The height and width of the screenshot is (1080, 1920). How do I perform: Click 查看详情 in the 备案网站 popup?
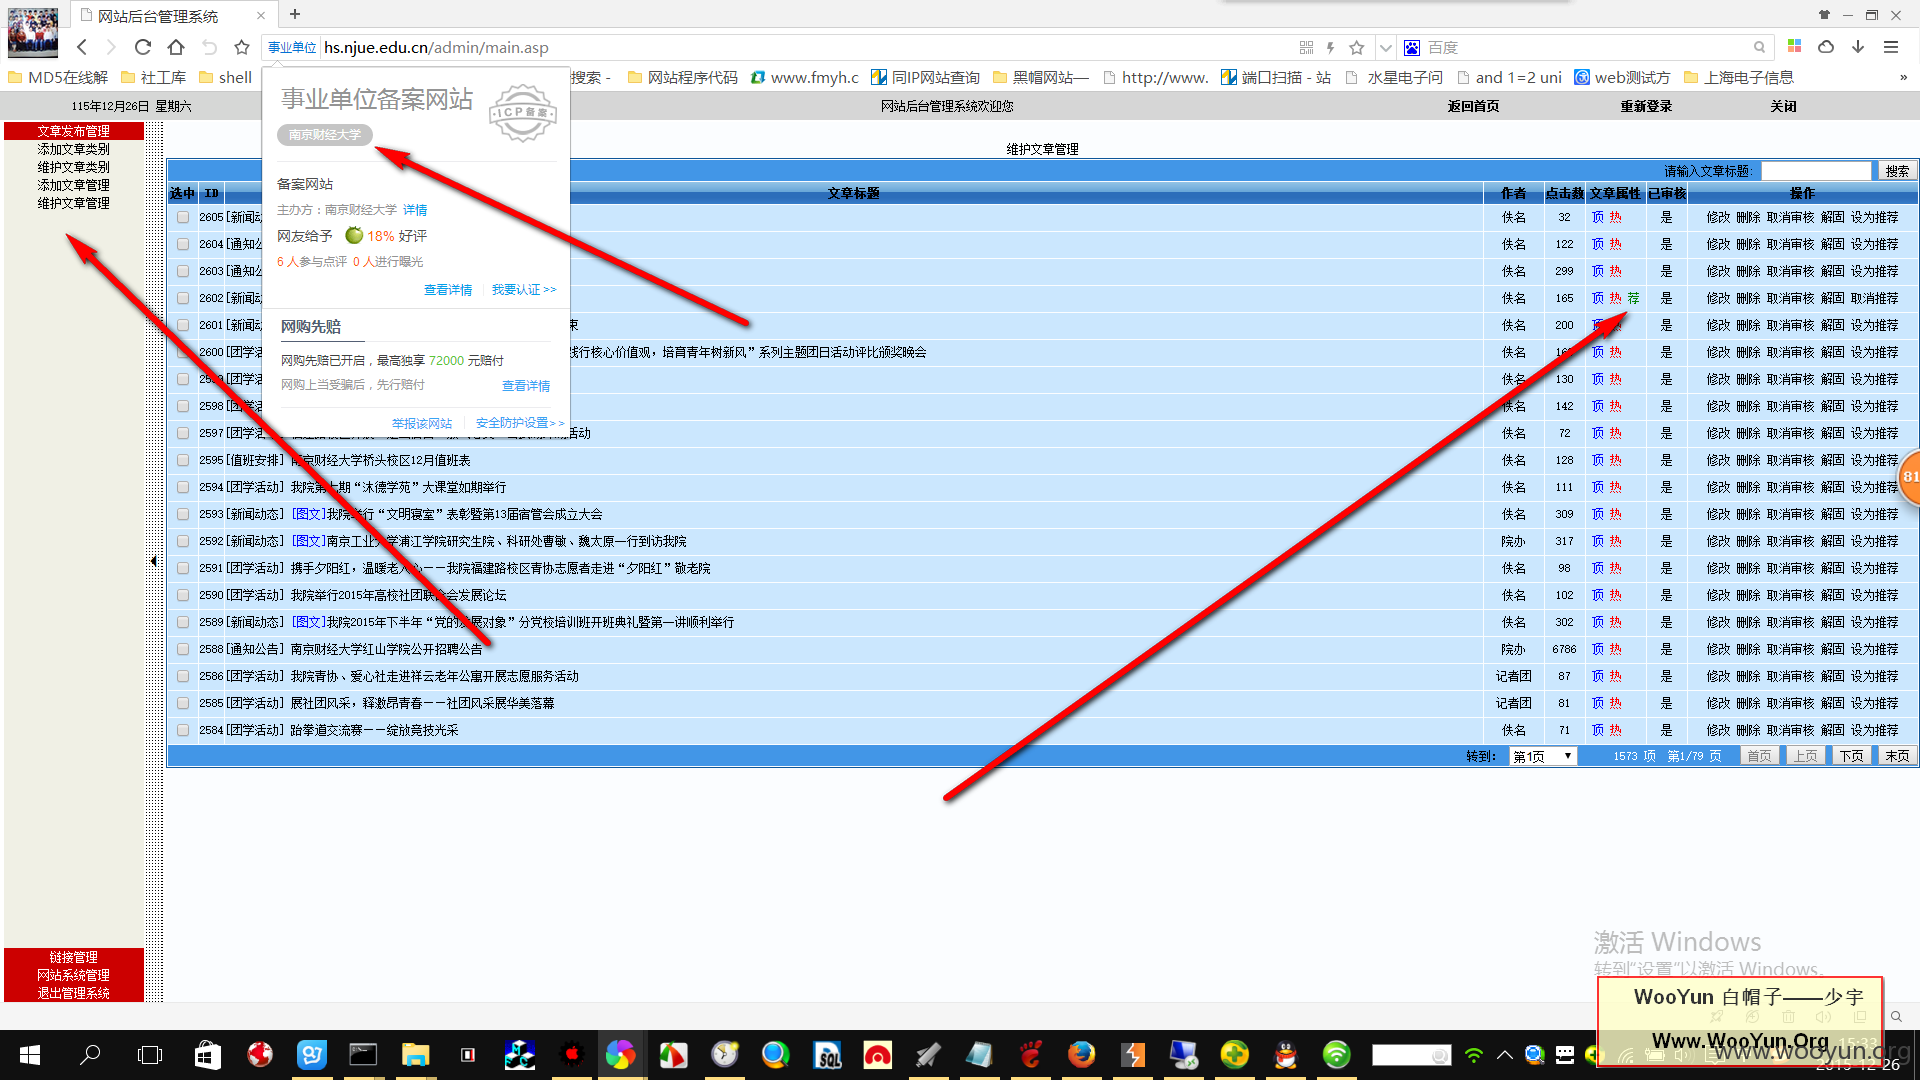click(448, 290)
